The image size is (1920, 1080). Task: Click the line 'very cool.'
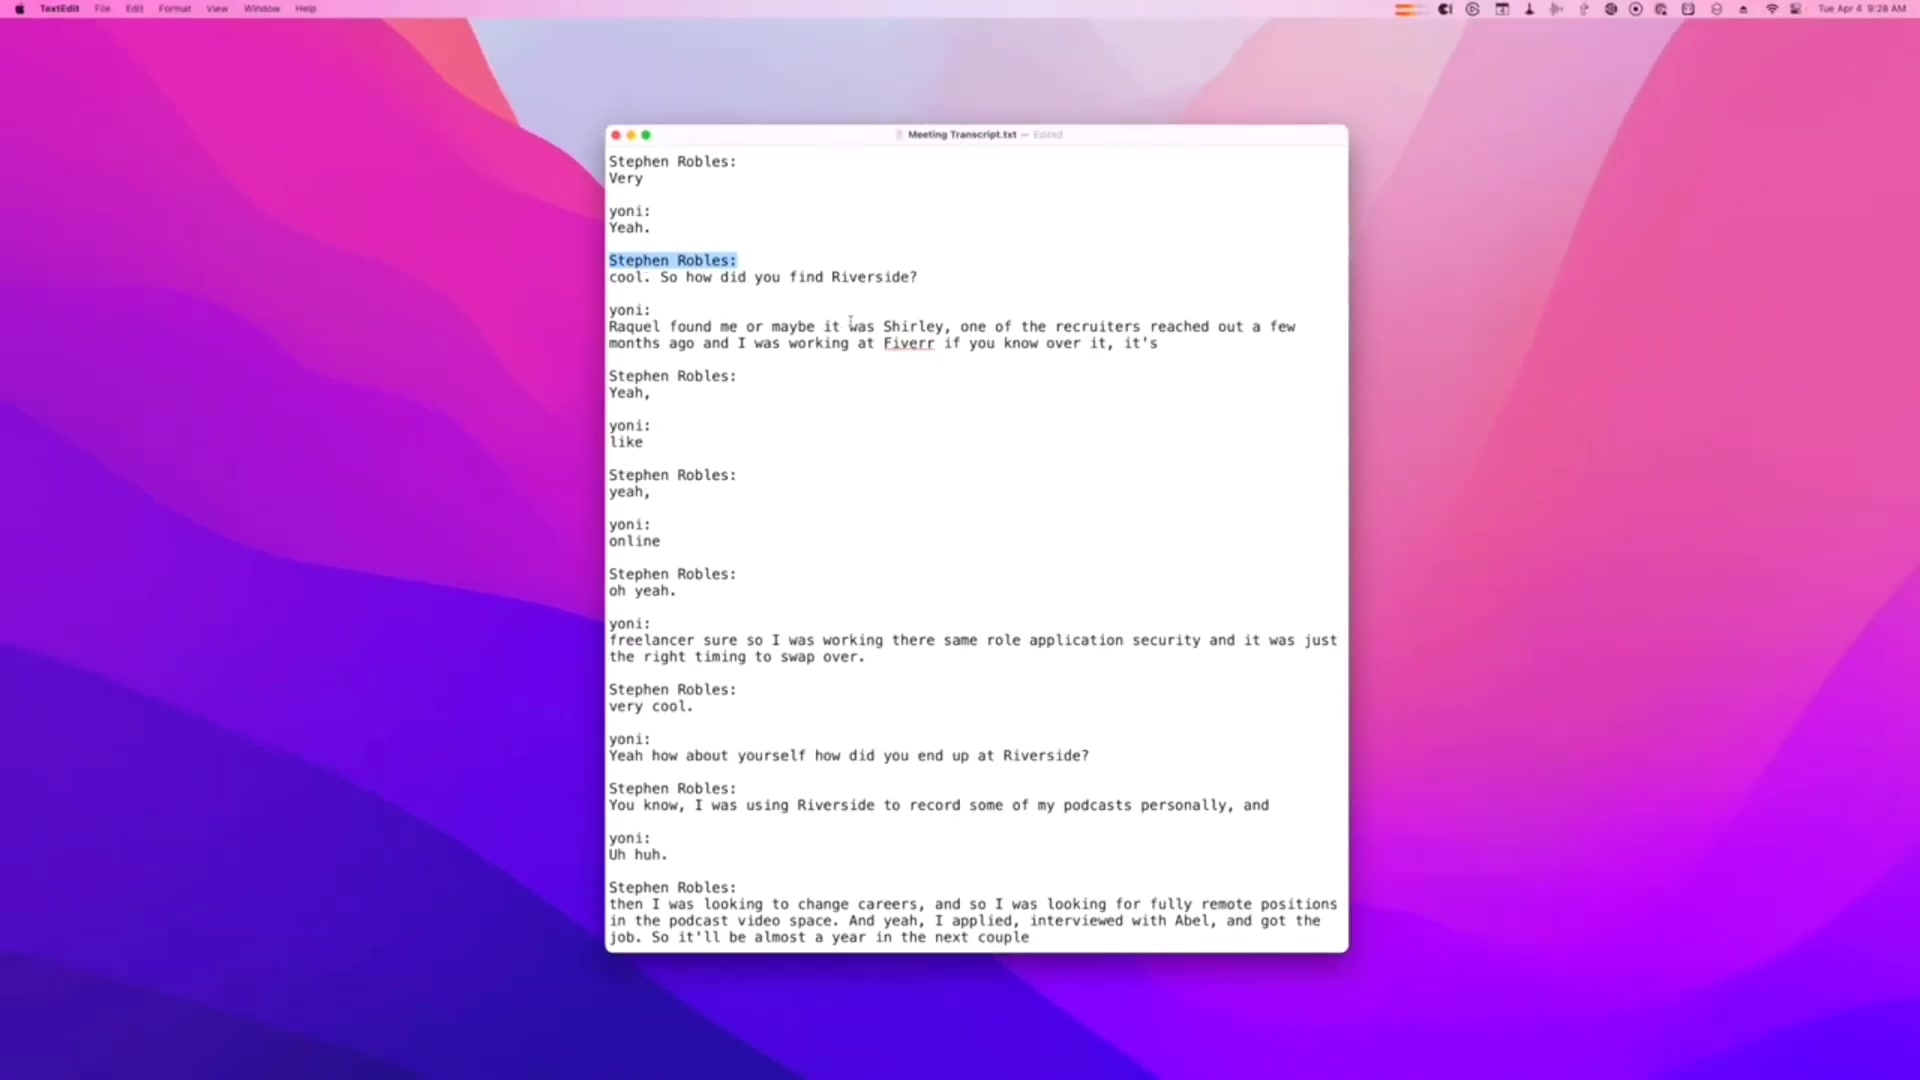click(x=651, y=706)
